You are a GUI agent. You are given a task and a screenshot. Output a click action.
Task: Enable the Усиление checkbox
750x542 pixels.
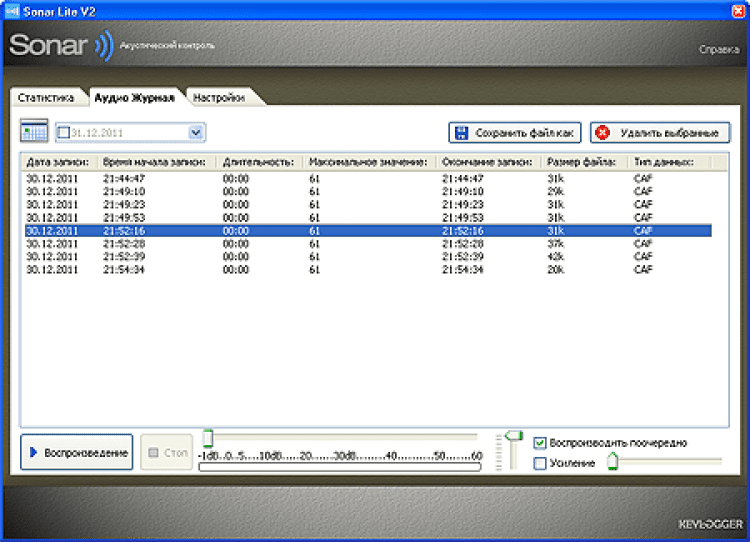point(540,463)
